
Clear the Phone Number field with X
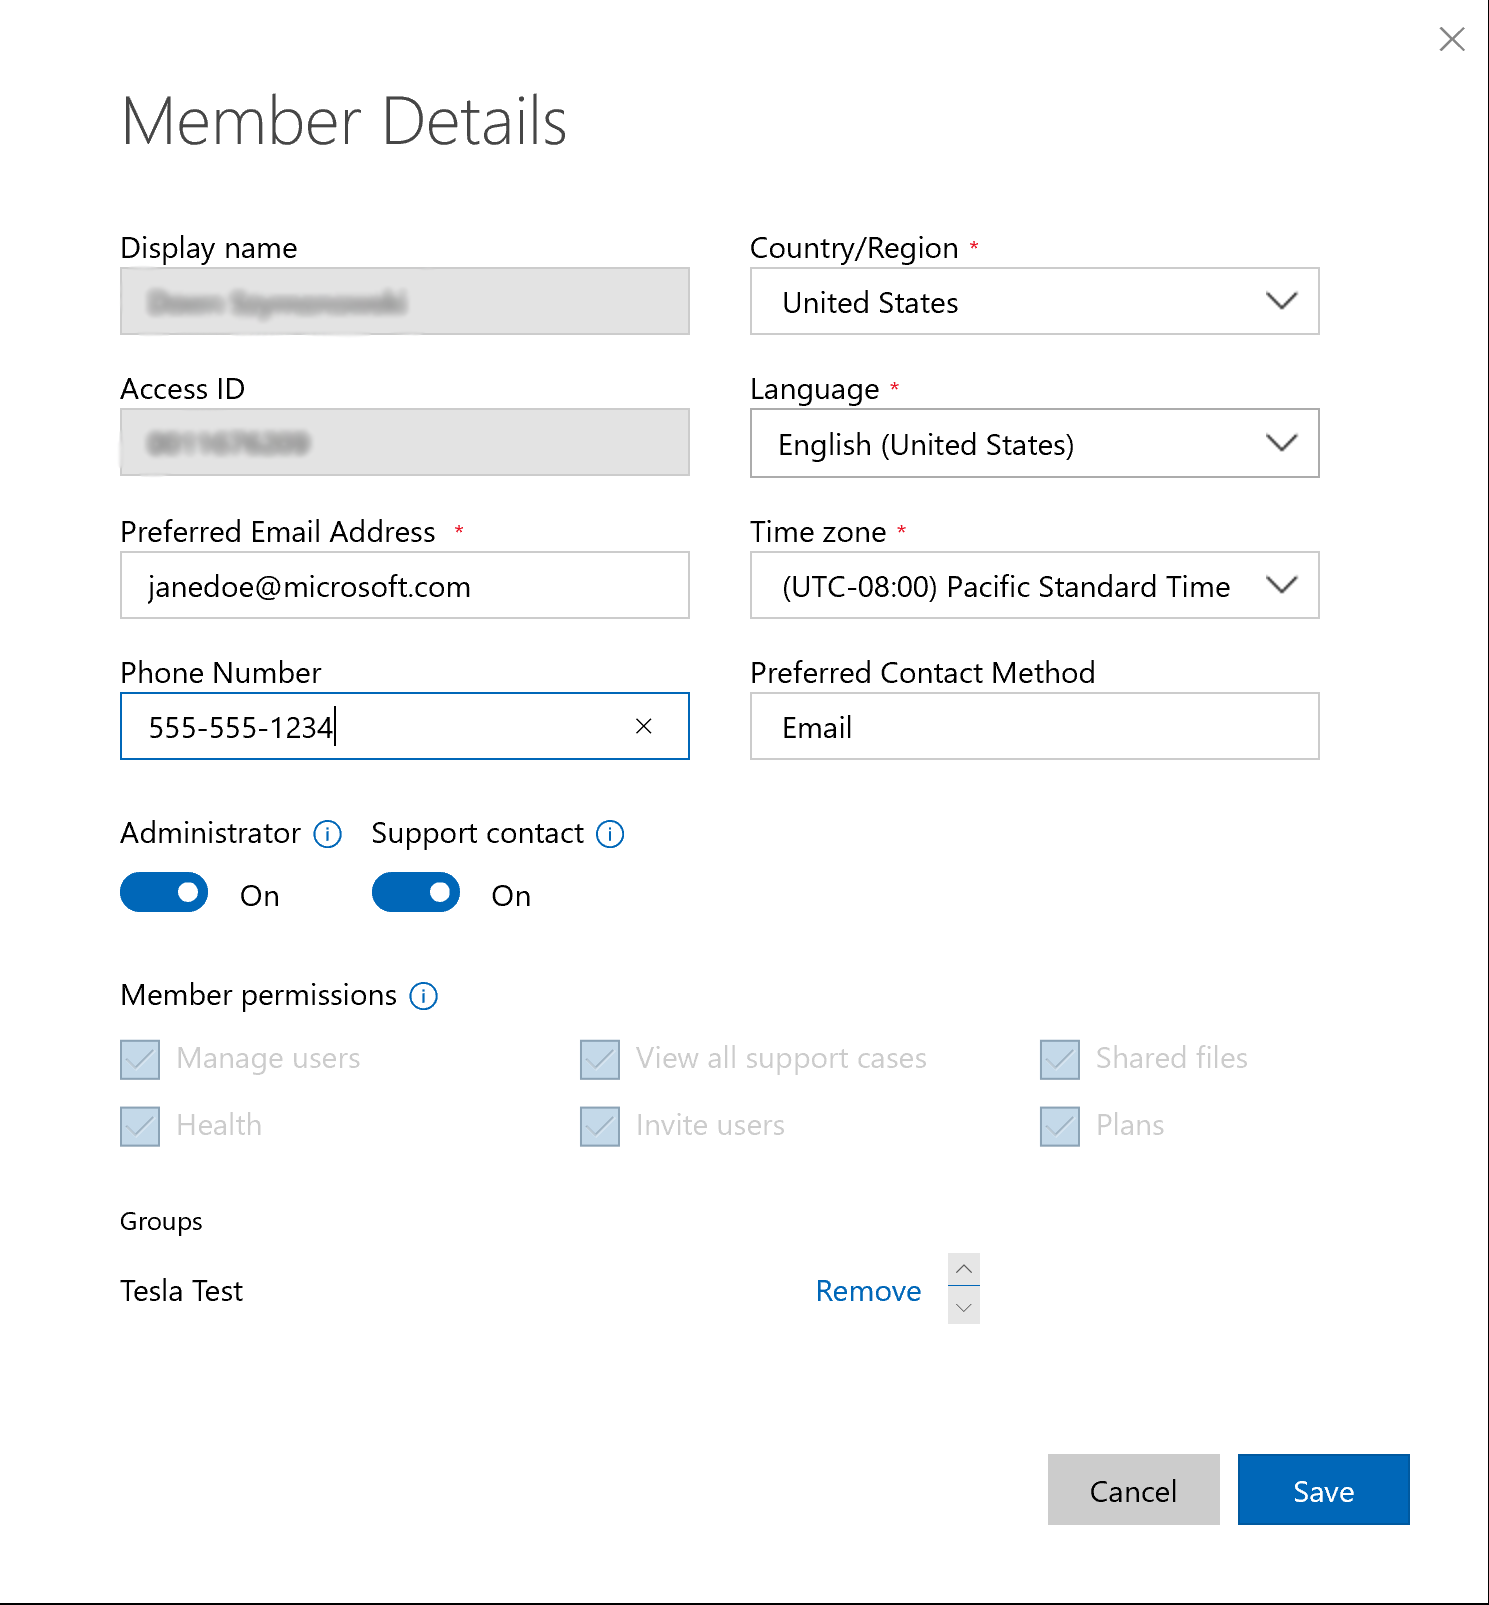644,726
